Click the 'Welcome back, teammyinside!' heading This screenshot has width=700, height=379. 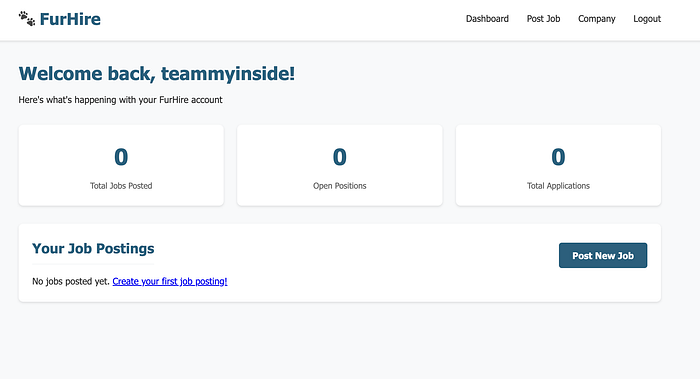157,74
